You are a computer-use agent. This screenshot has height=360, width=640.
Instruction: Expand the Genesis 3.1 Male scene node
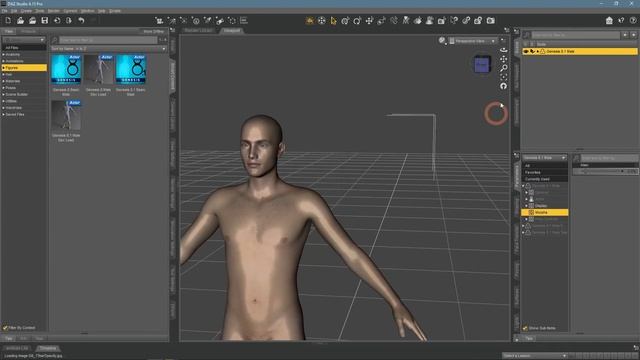pos(538,51)
